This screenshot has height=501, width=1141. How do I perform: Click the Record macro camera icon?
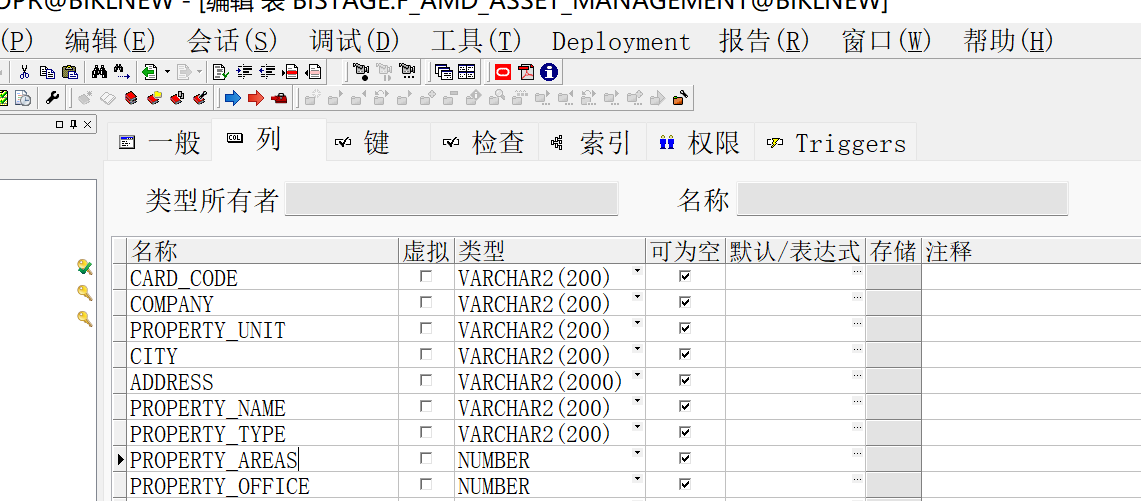pos(361,72)
